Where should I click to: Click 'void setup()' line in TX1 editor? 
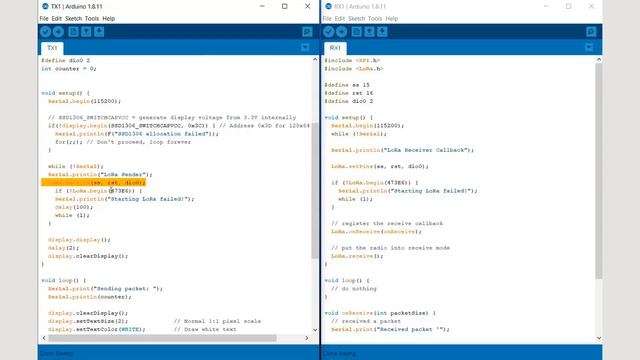[x=65, y=93]
